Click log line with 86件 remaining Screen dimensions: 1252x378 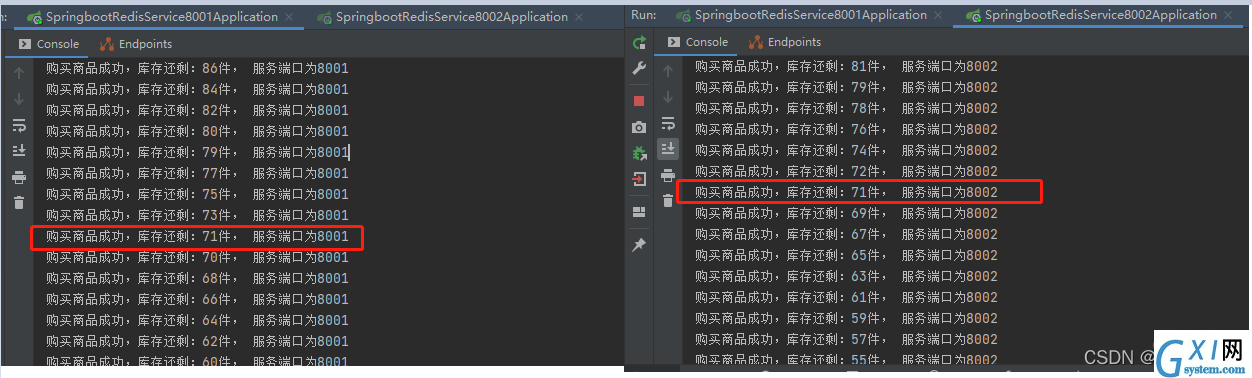(198, 68)
